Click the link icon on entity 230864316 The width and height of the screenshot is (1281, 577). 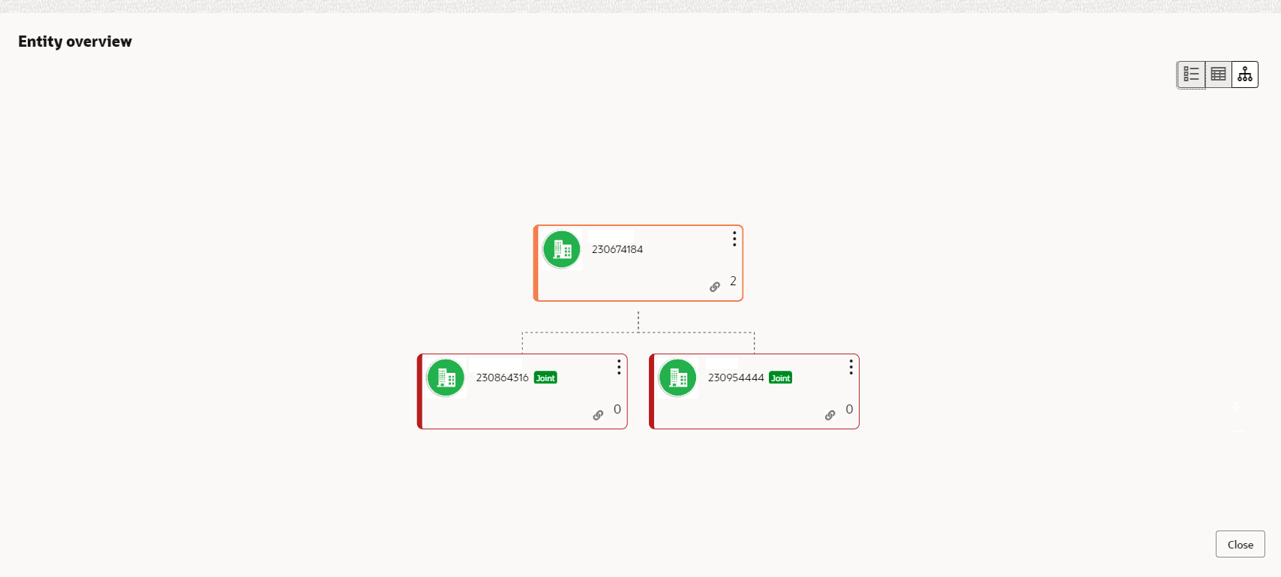click(x=598, y=414)
